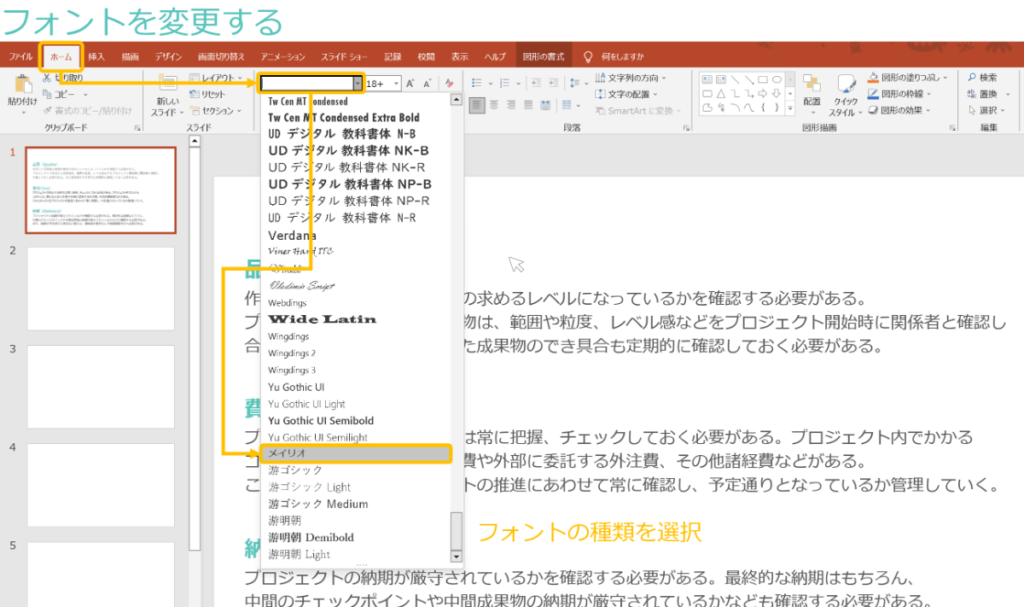Open the Design (デザイン) ribbon tab
1024x607 pixels.
point(168,57)
